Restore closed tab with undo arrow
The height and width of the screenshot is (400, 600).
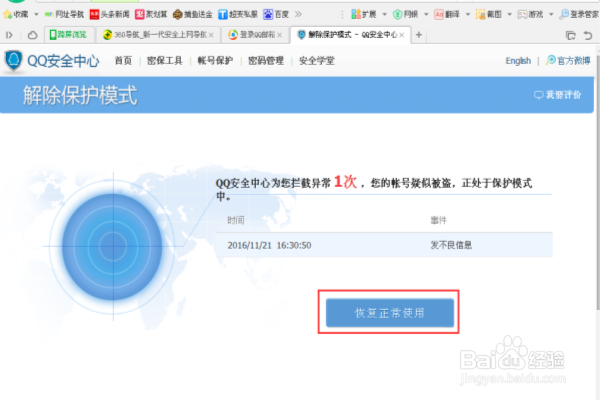point(588,36)
